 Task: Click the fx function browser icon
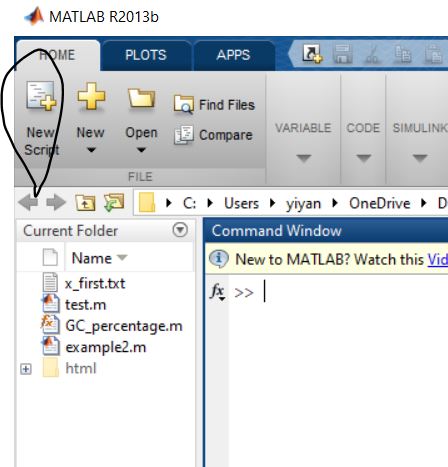point(218,292)
